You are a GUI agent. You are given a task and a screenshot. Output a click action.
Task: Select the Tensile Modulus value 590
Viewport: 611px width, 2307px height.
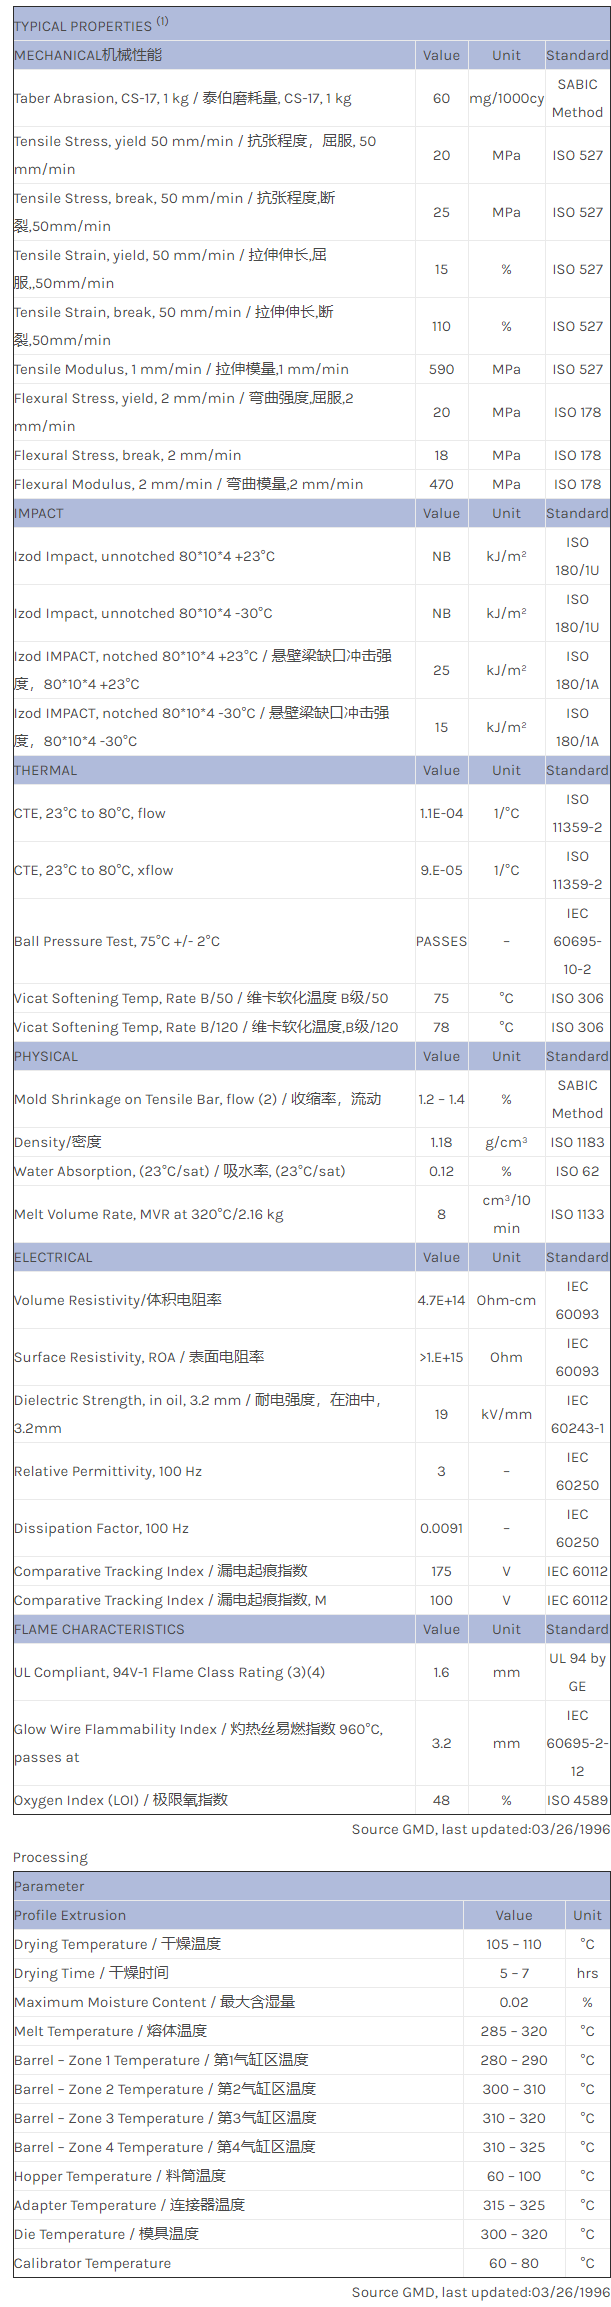point(441,369)
